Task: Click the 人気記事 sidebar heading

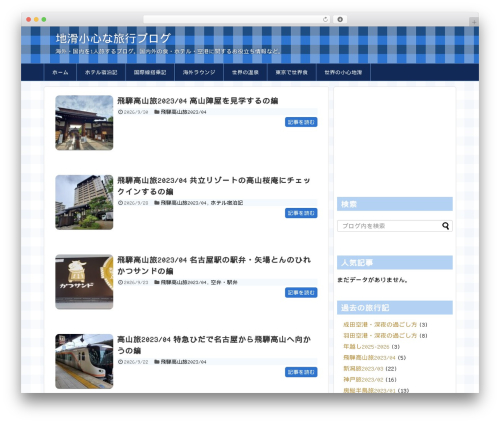Action: [x=395, y=263]
